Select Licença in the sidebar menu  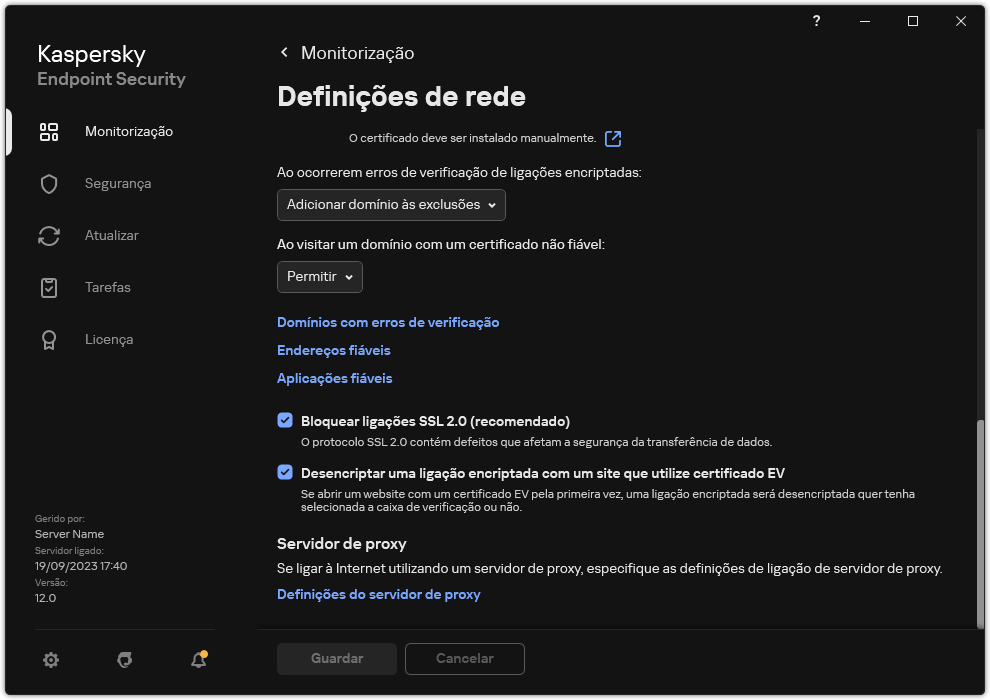tap(110, 339)
